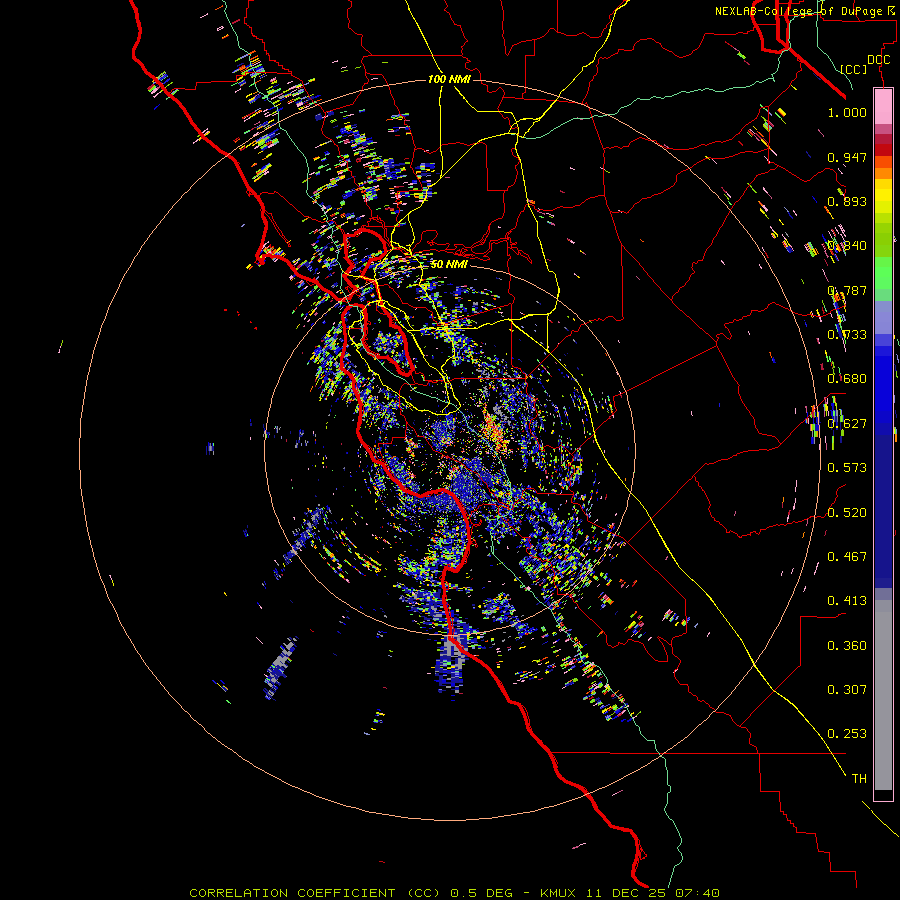Pick the lavender swatch in the color bar
Screen dimensions: 900x900
[883, 317]
